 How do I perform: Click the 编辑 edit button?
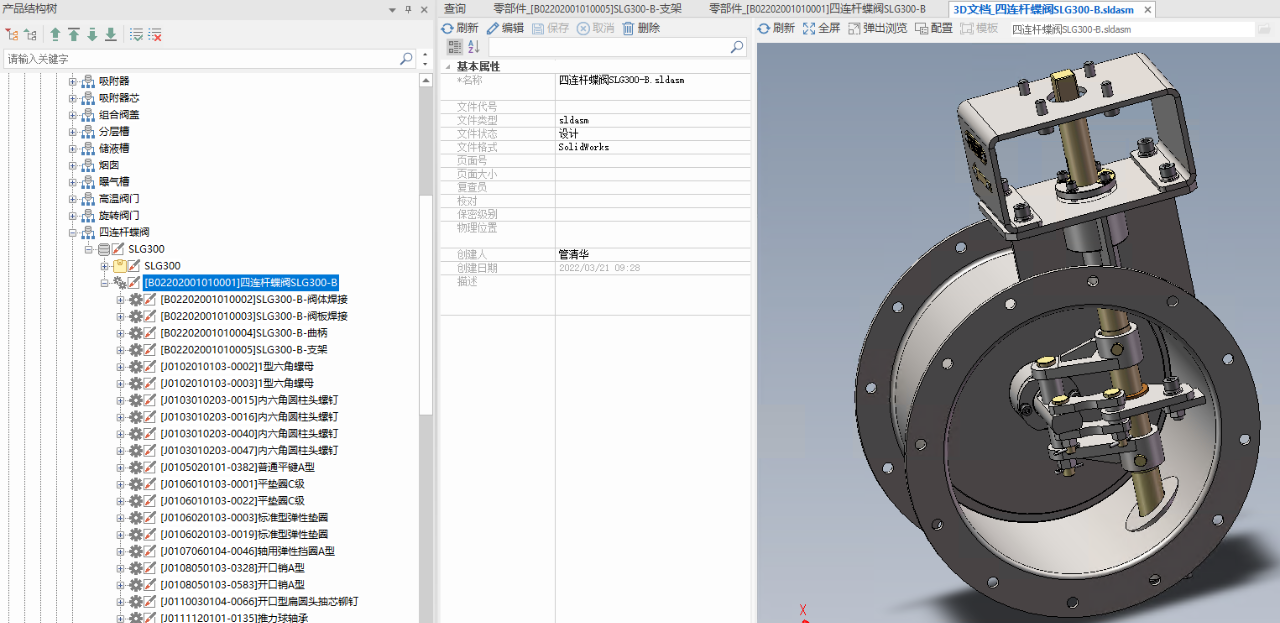point(505,28)
